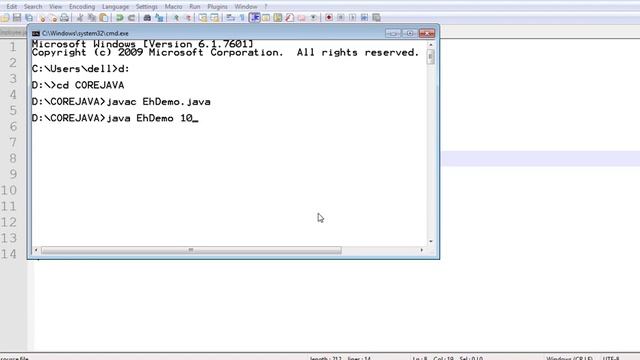Viewport: 640px width, 360px height.
Task: Click the 'Microsoft Windows [Version 6.1.7601]' line
Action: [142, 44]
